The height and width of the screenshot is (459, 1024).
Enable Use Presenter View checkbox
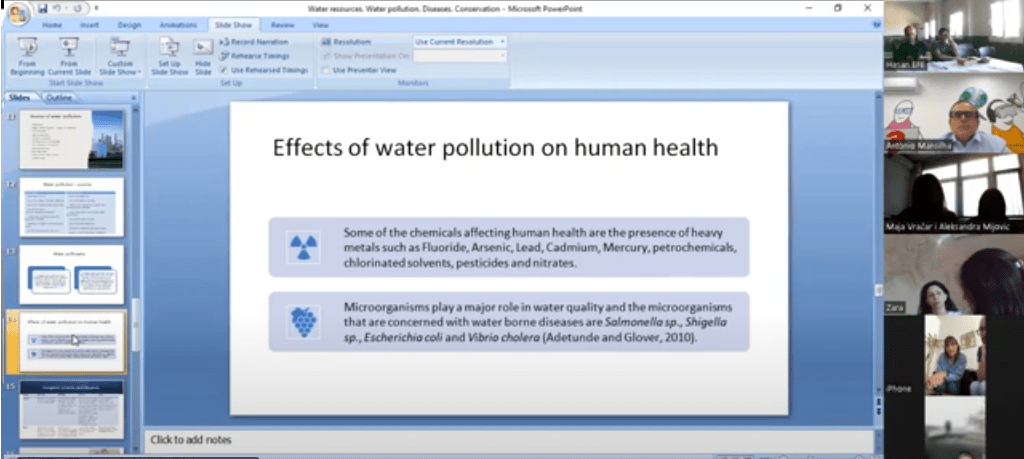(x=326, y=70)
